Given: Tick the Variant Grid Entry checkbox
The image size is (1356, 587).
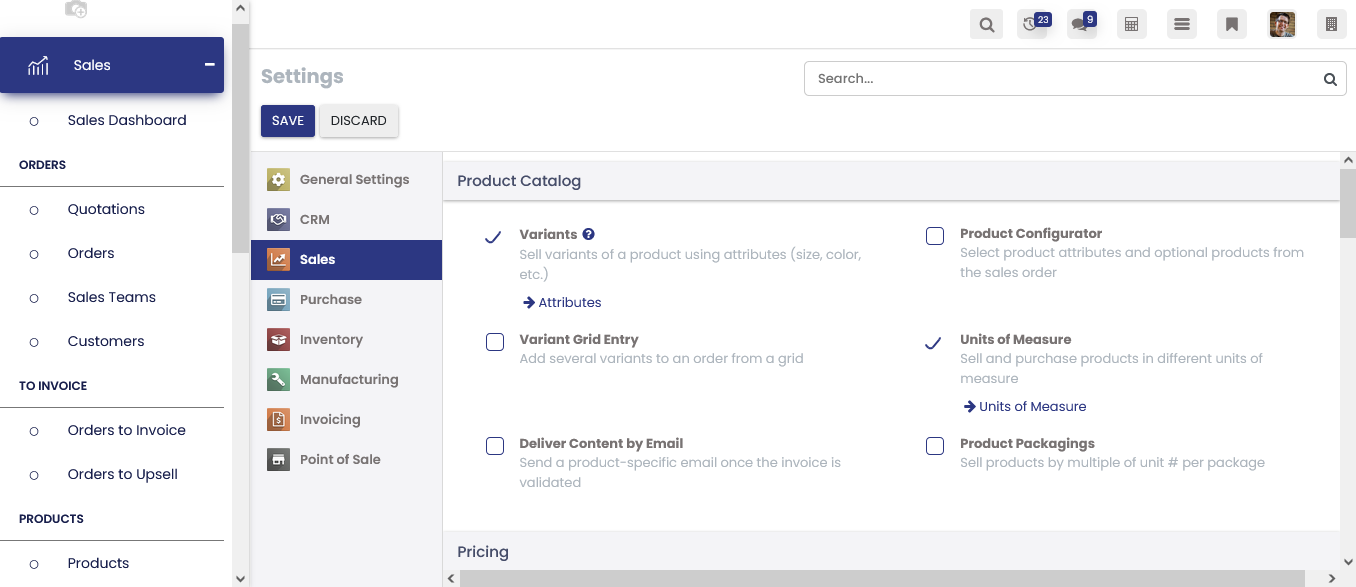Looking at the screenshot, I should pyautogui.click(x=495, y=342).
